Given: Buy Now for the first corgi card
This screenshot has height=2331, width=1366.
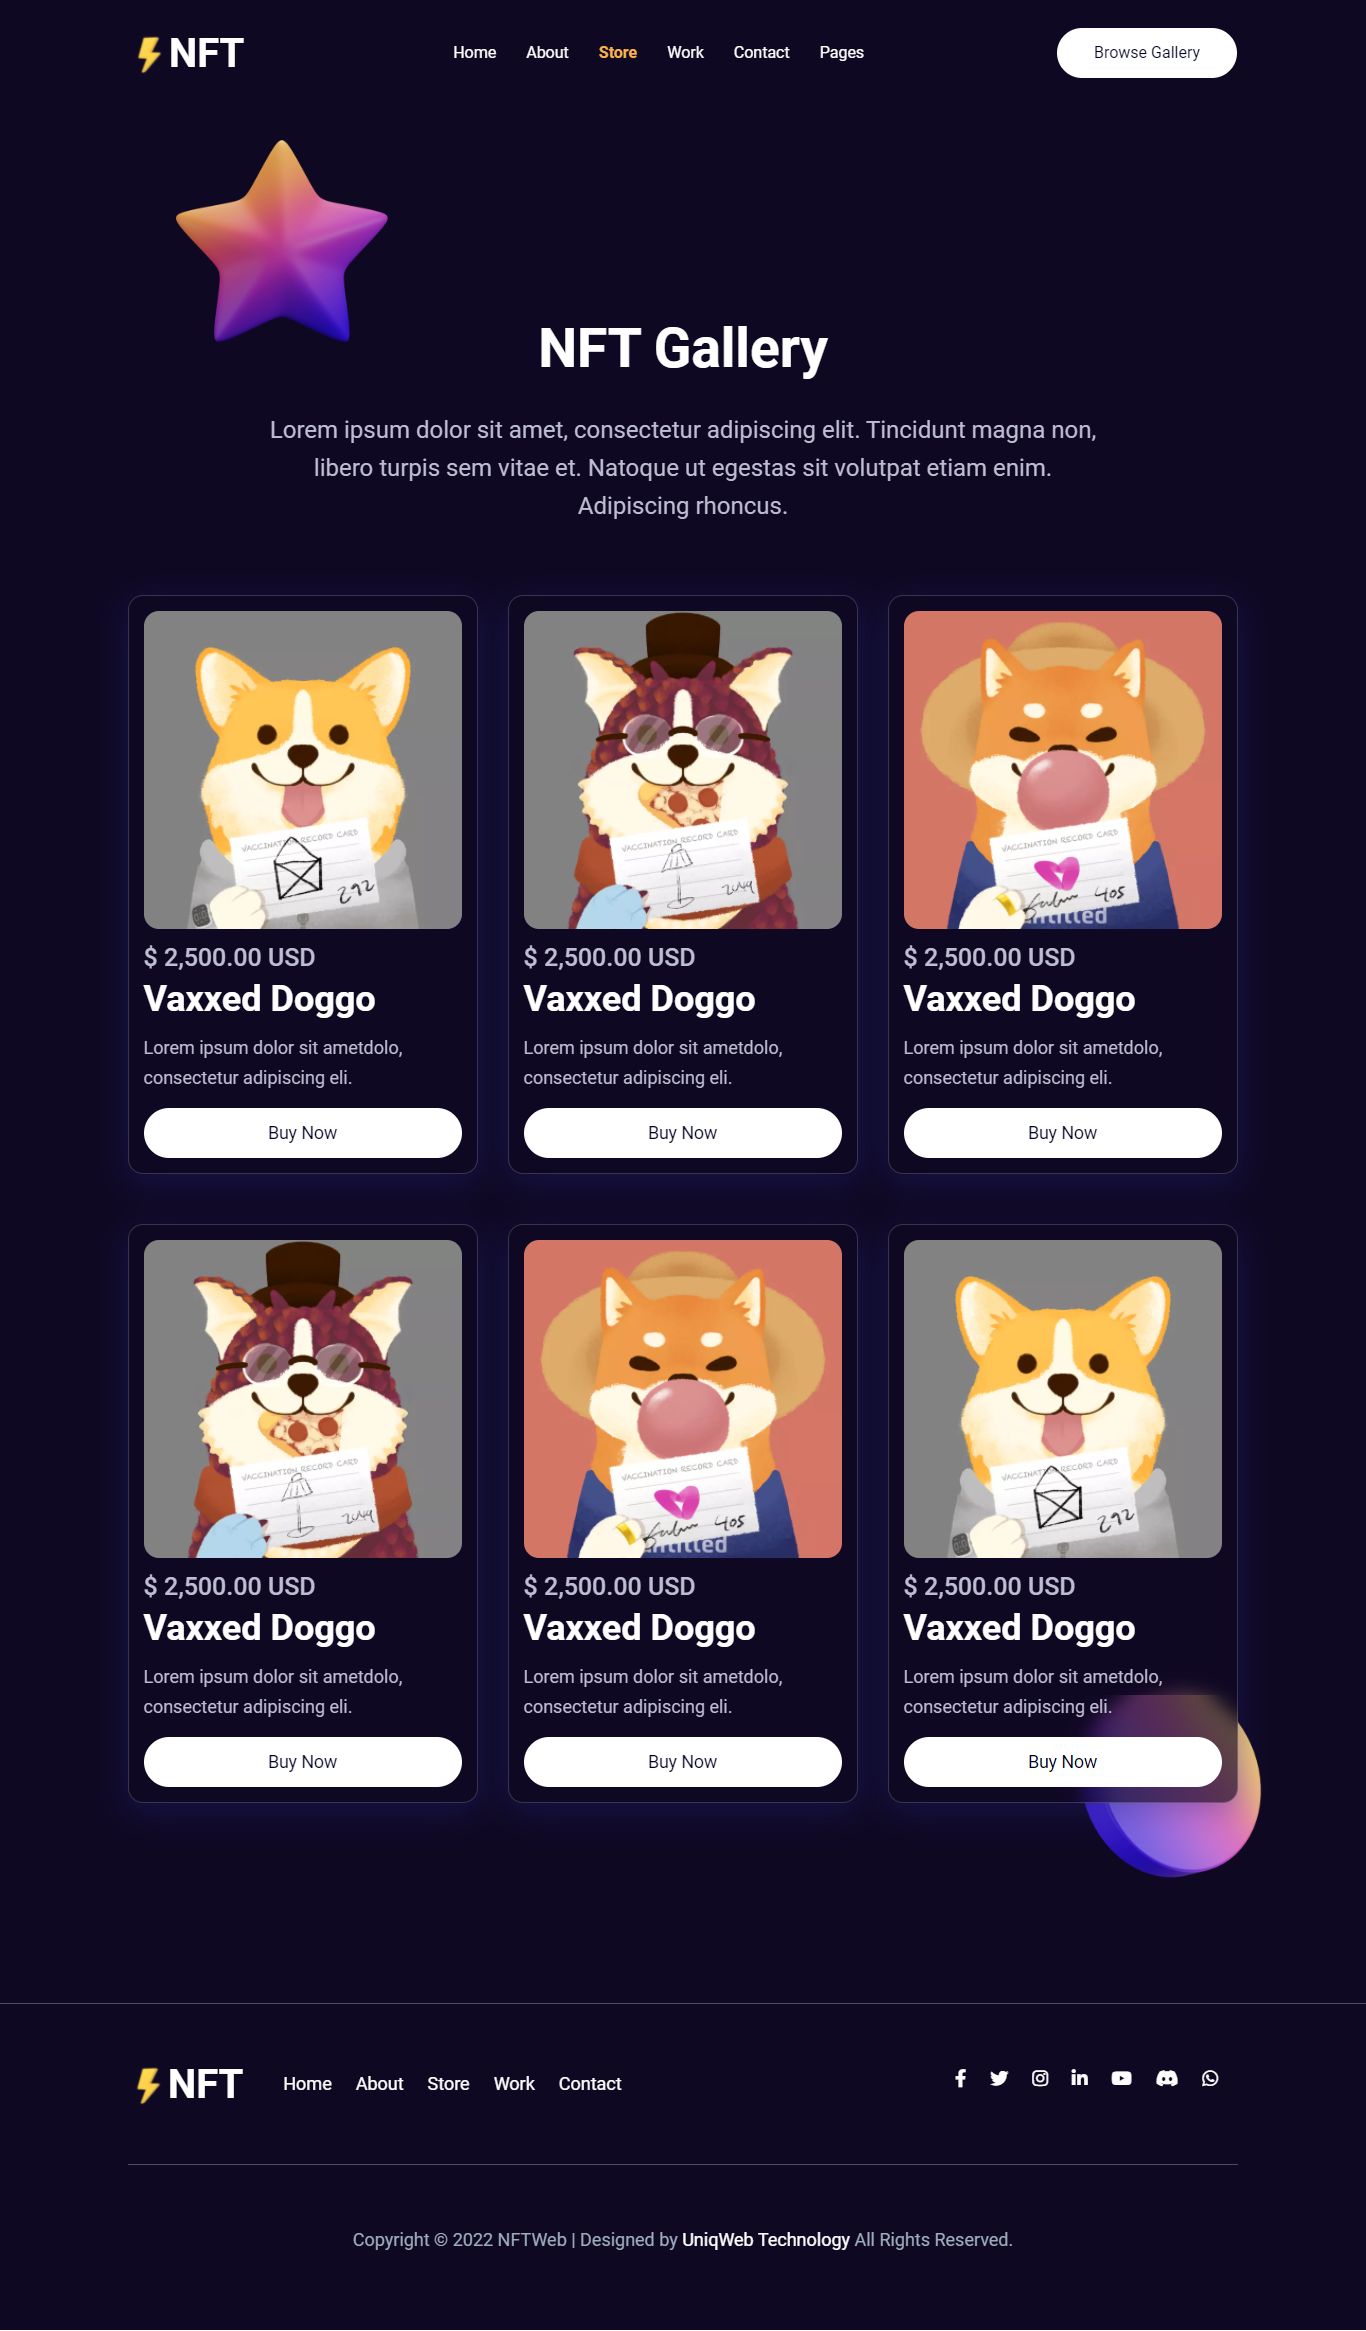Looking at the screenshot, I should 303,1133.
